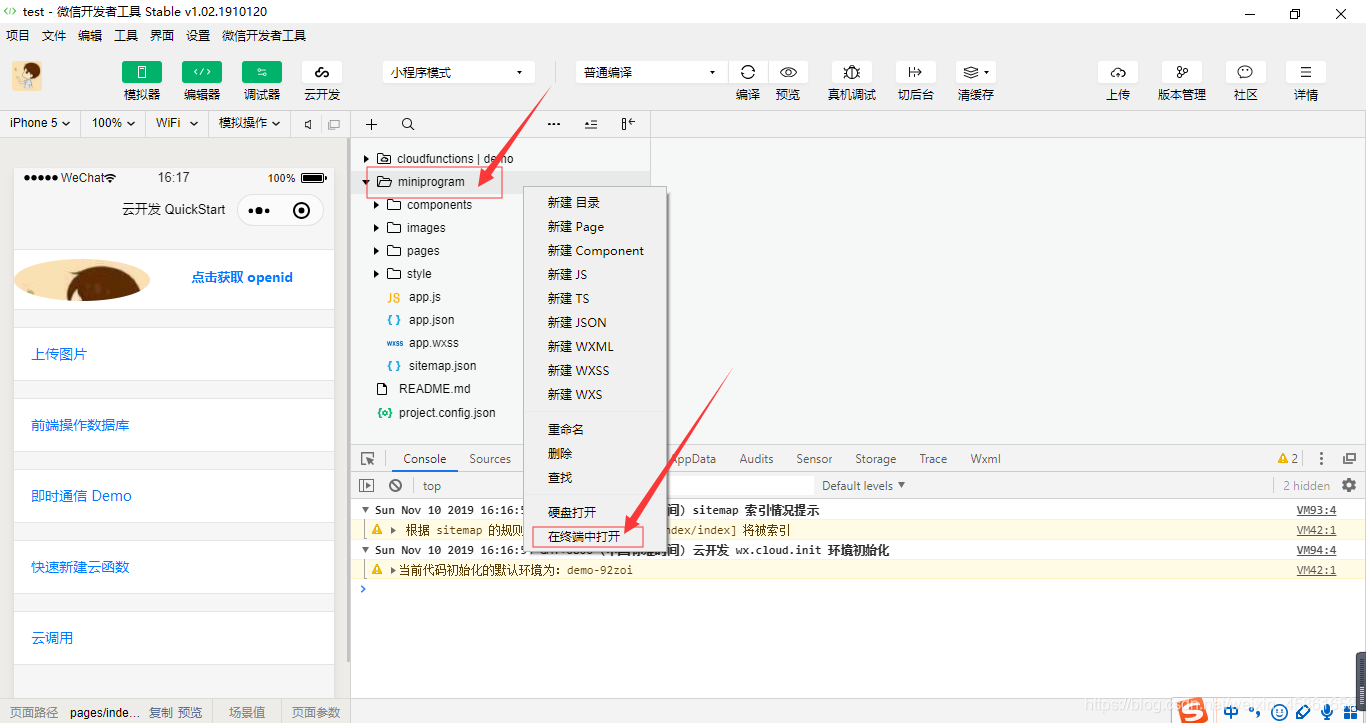Image resolution: width=1366 pixels, height=723 pixels.
Task: Click 点击获取 openid link
Action: 242,278
